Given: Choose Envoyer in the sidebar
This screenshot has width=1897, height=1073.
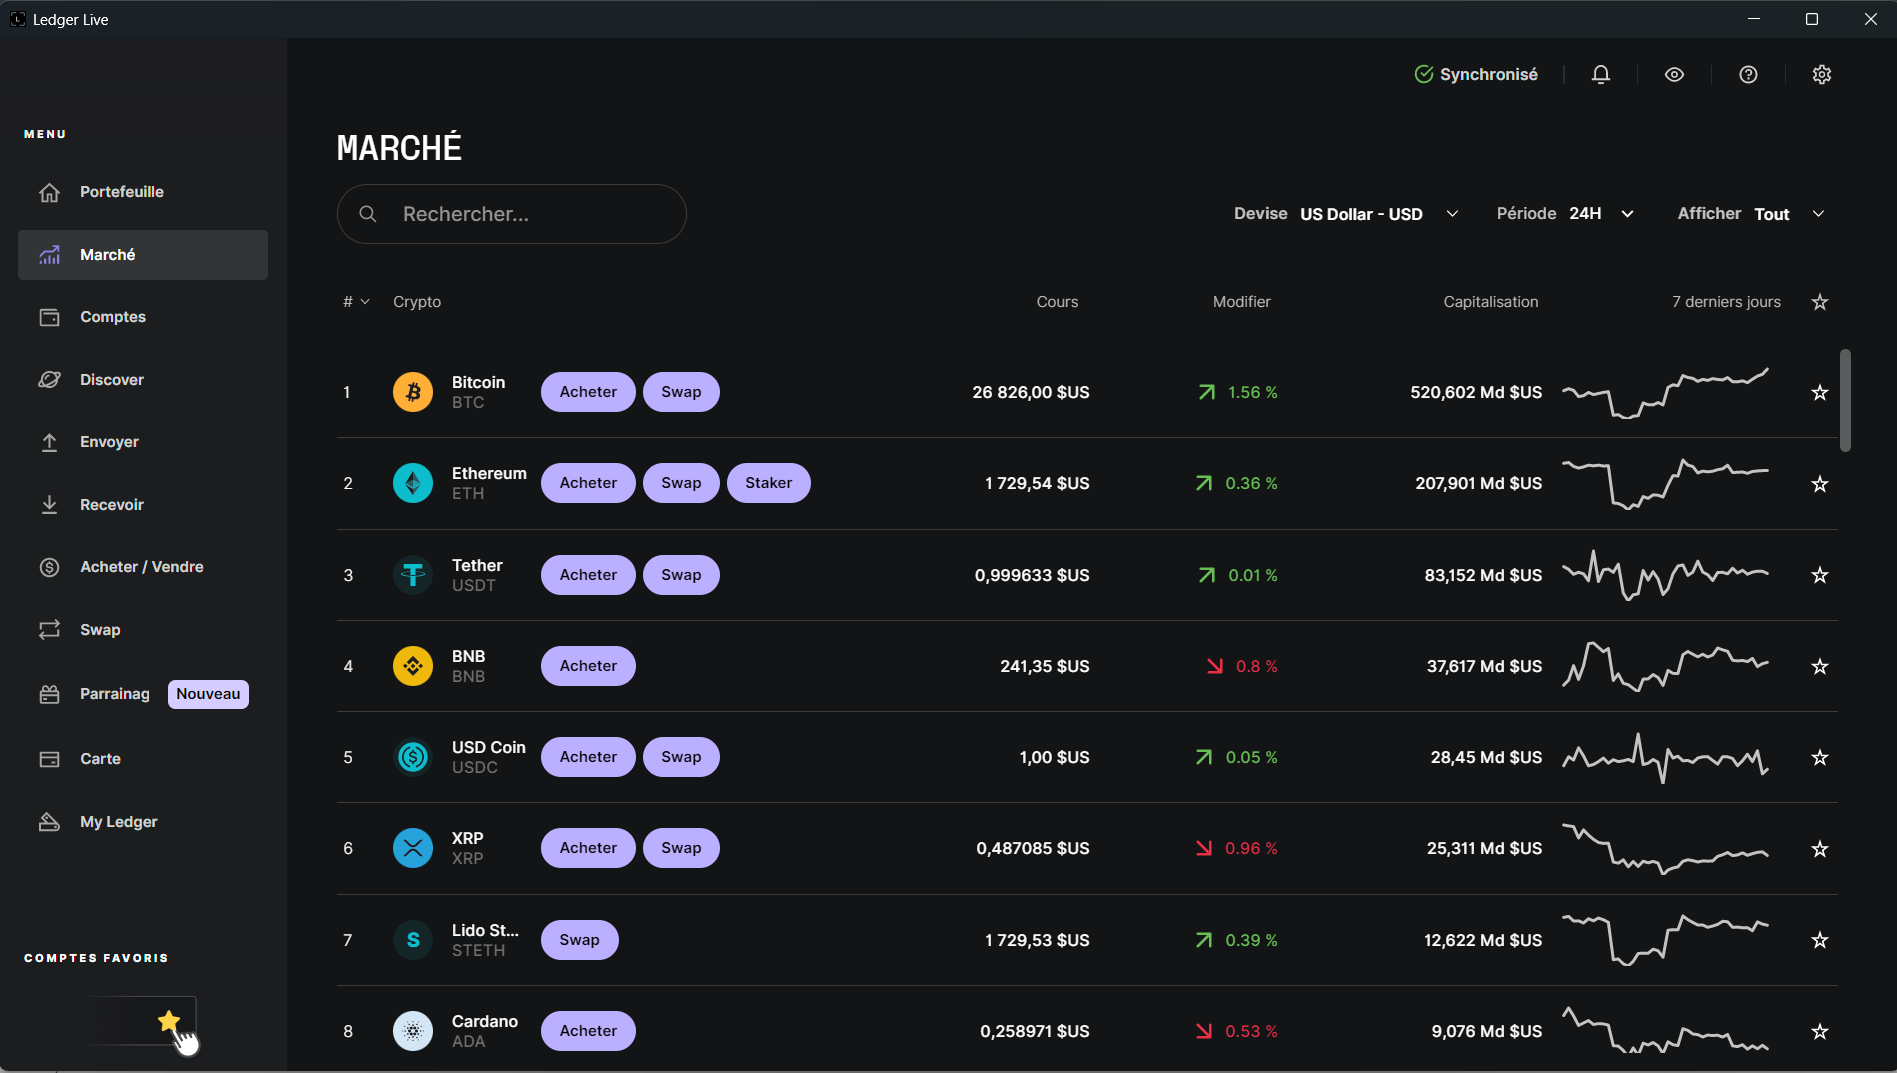Looking at the screenshot, I should click(x=143, y=442).
